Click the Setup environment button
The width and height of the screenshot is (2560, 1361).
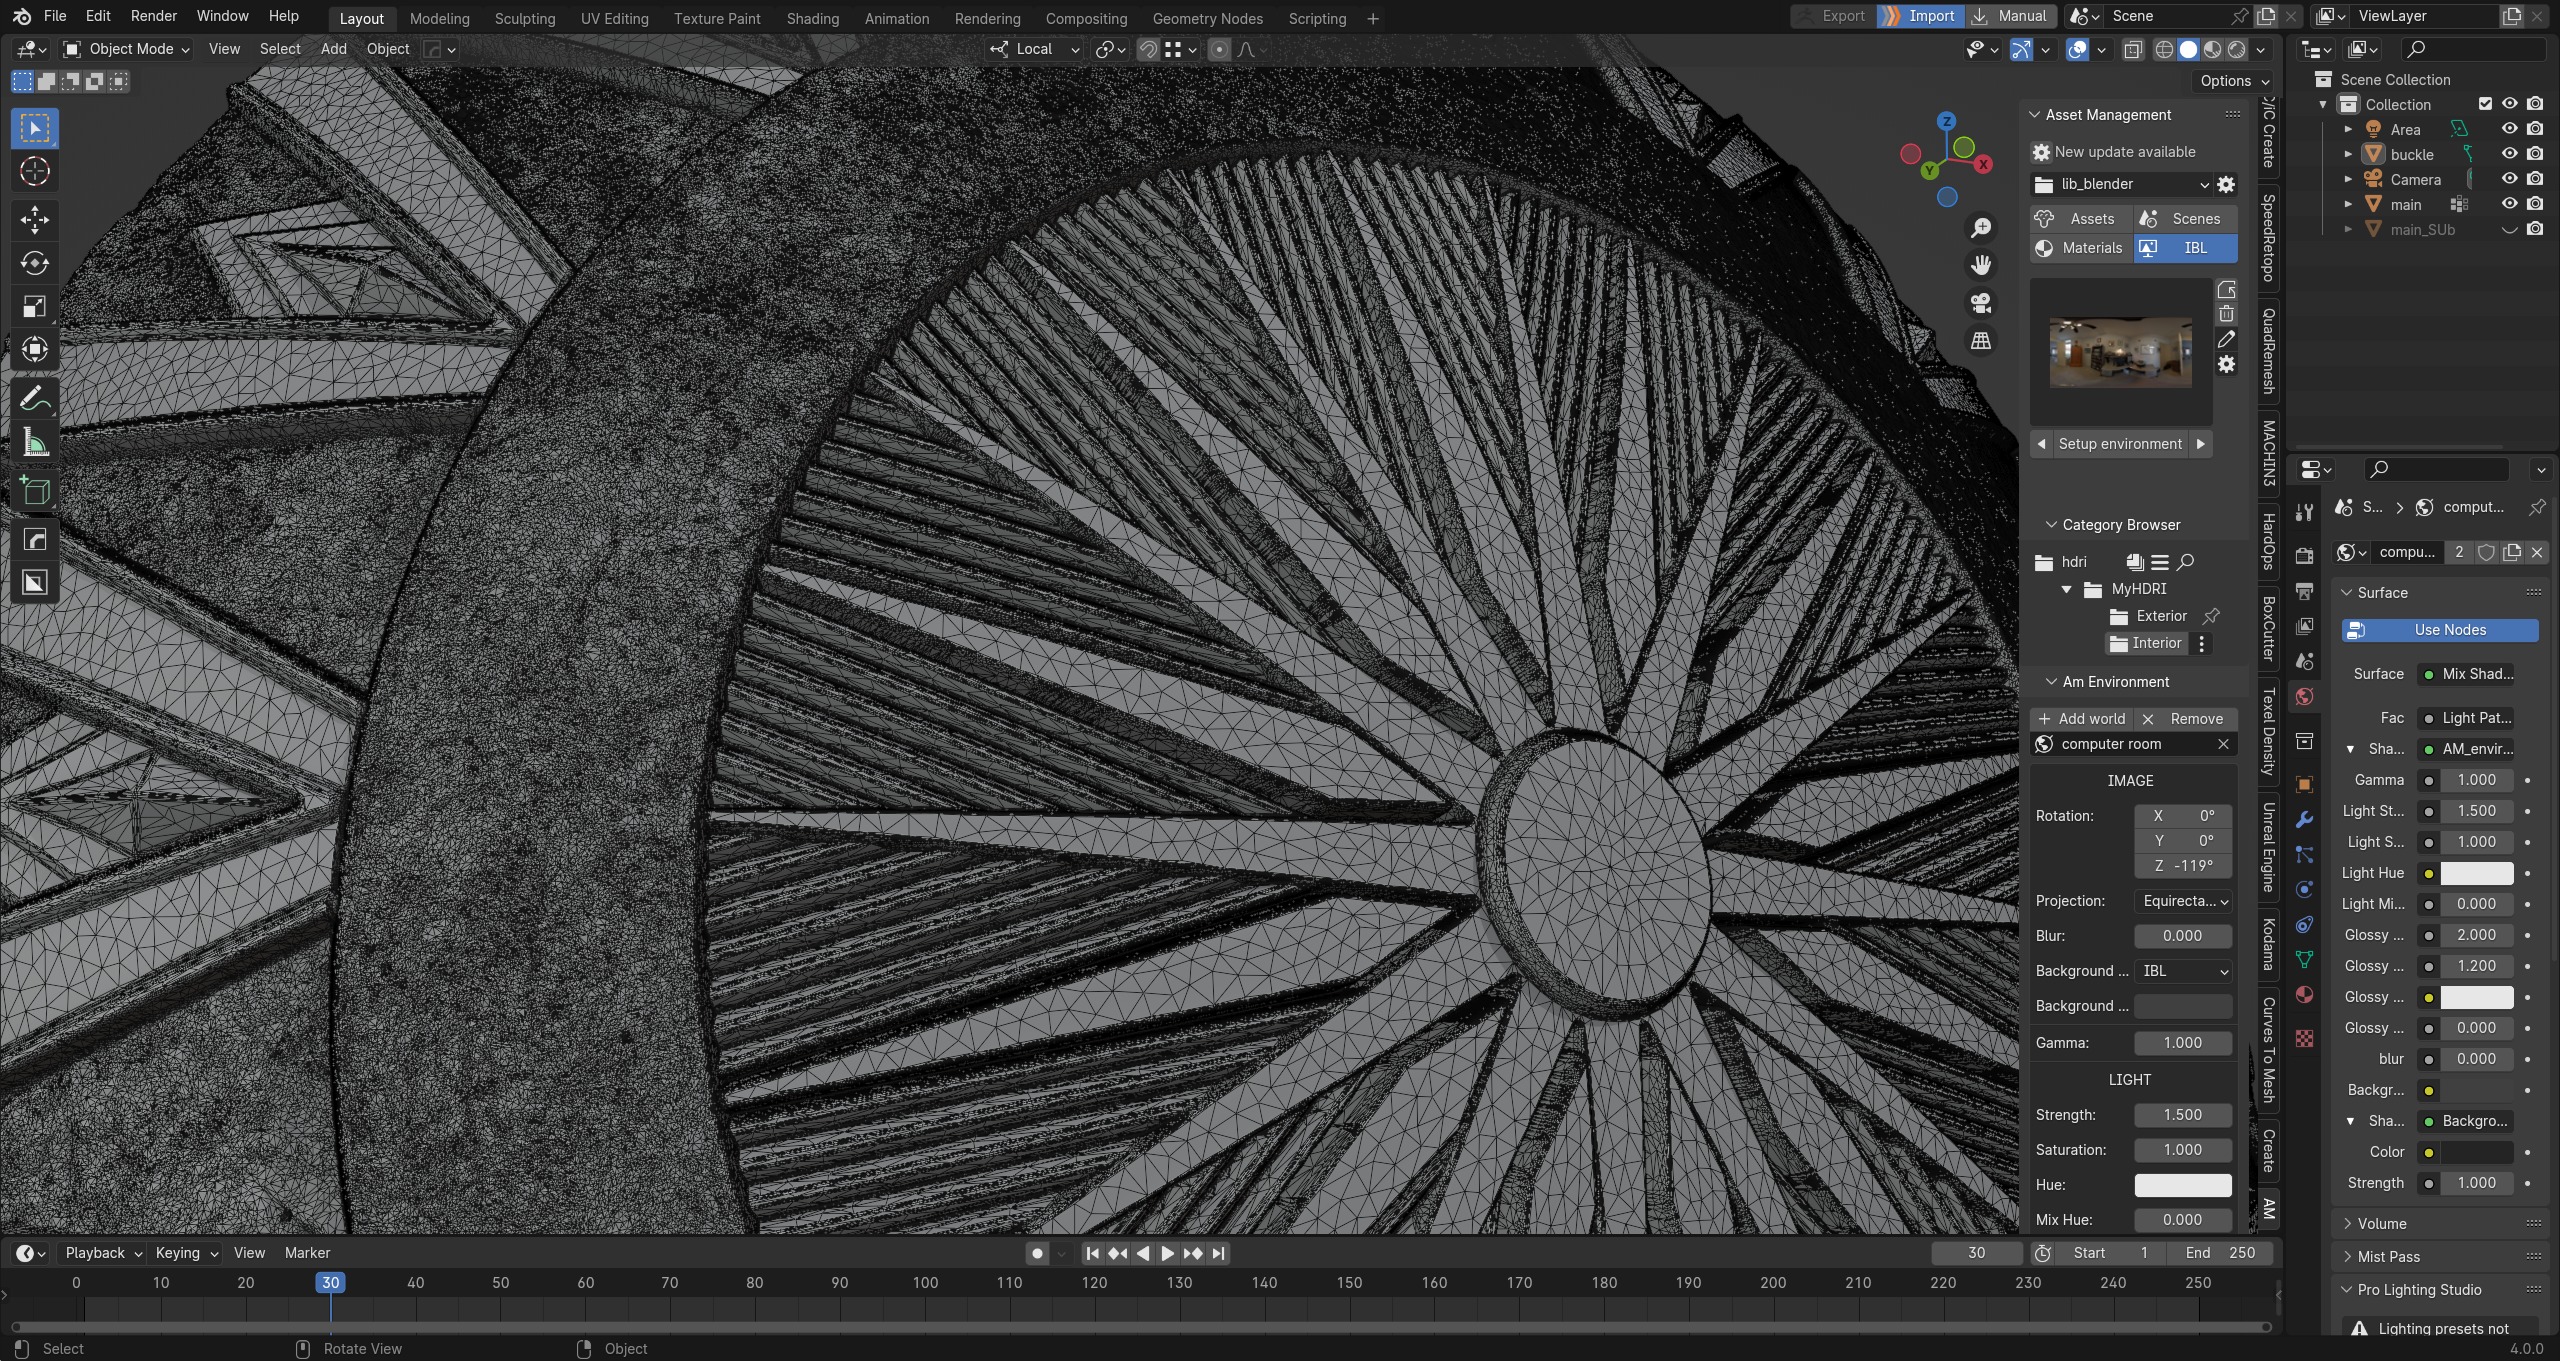pos(2120,444)
